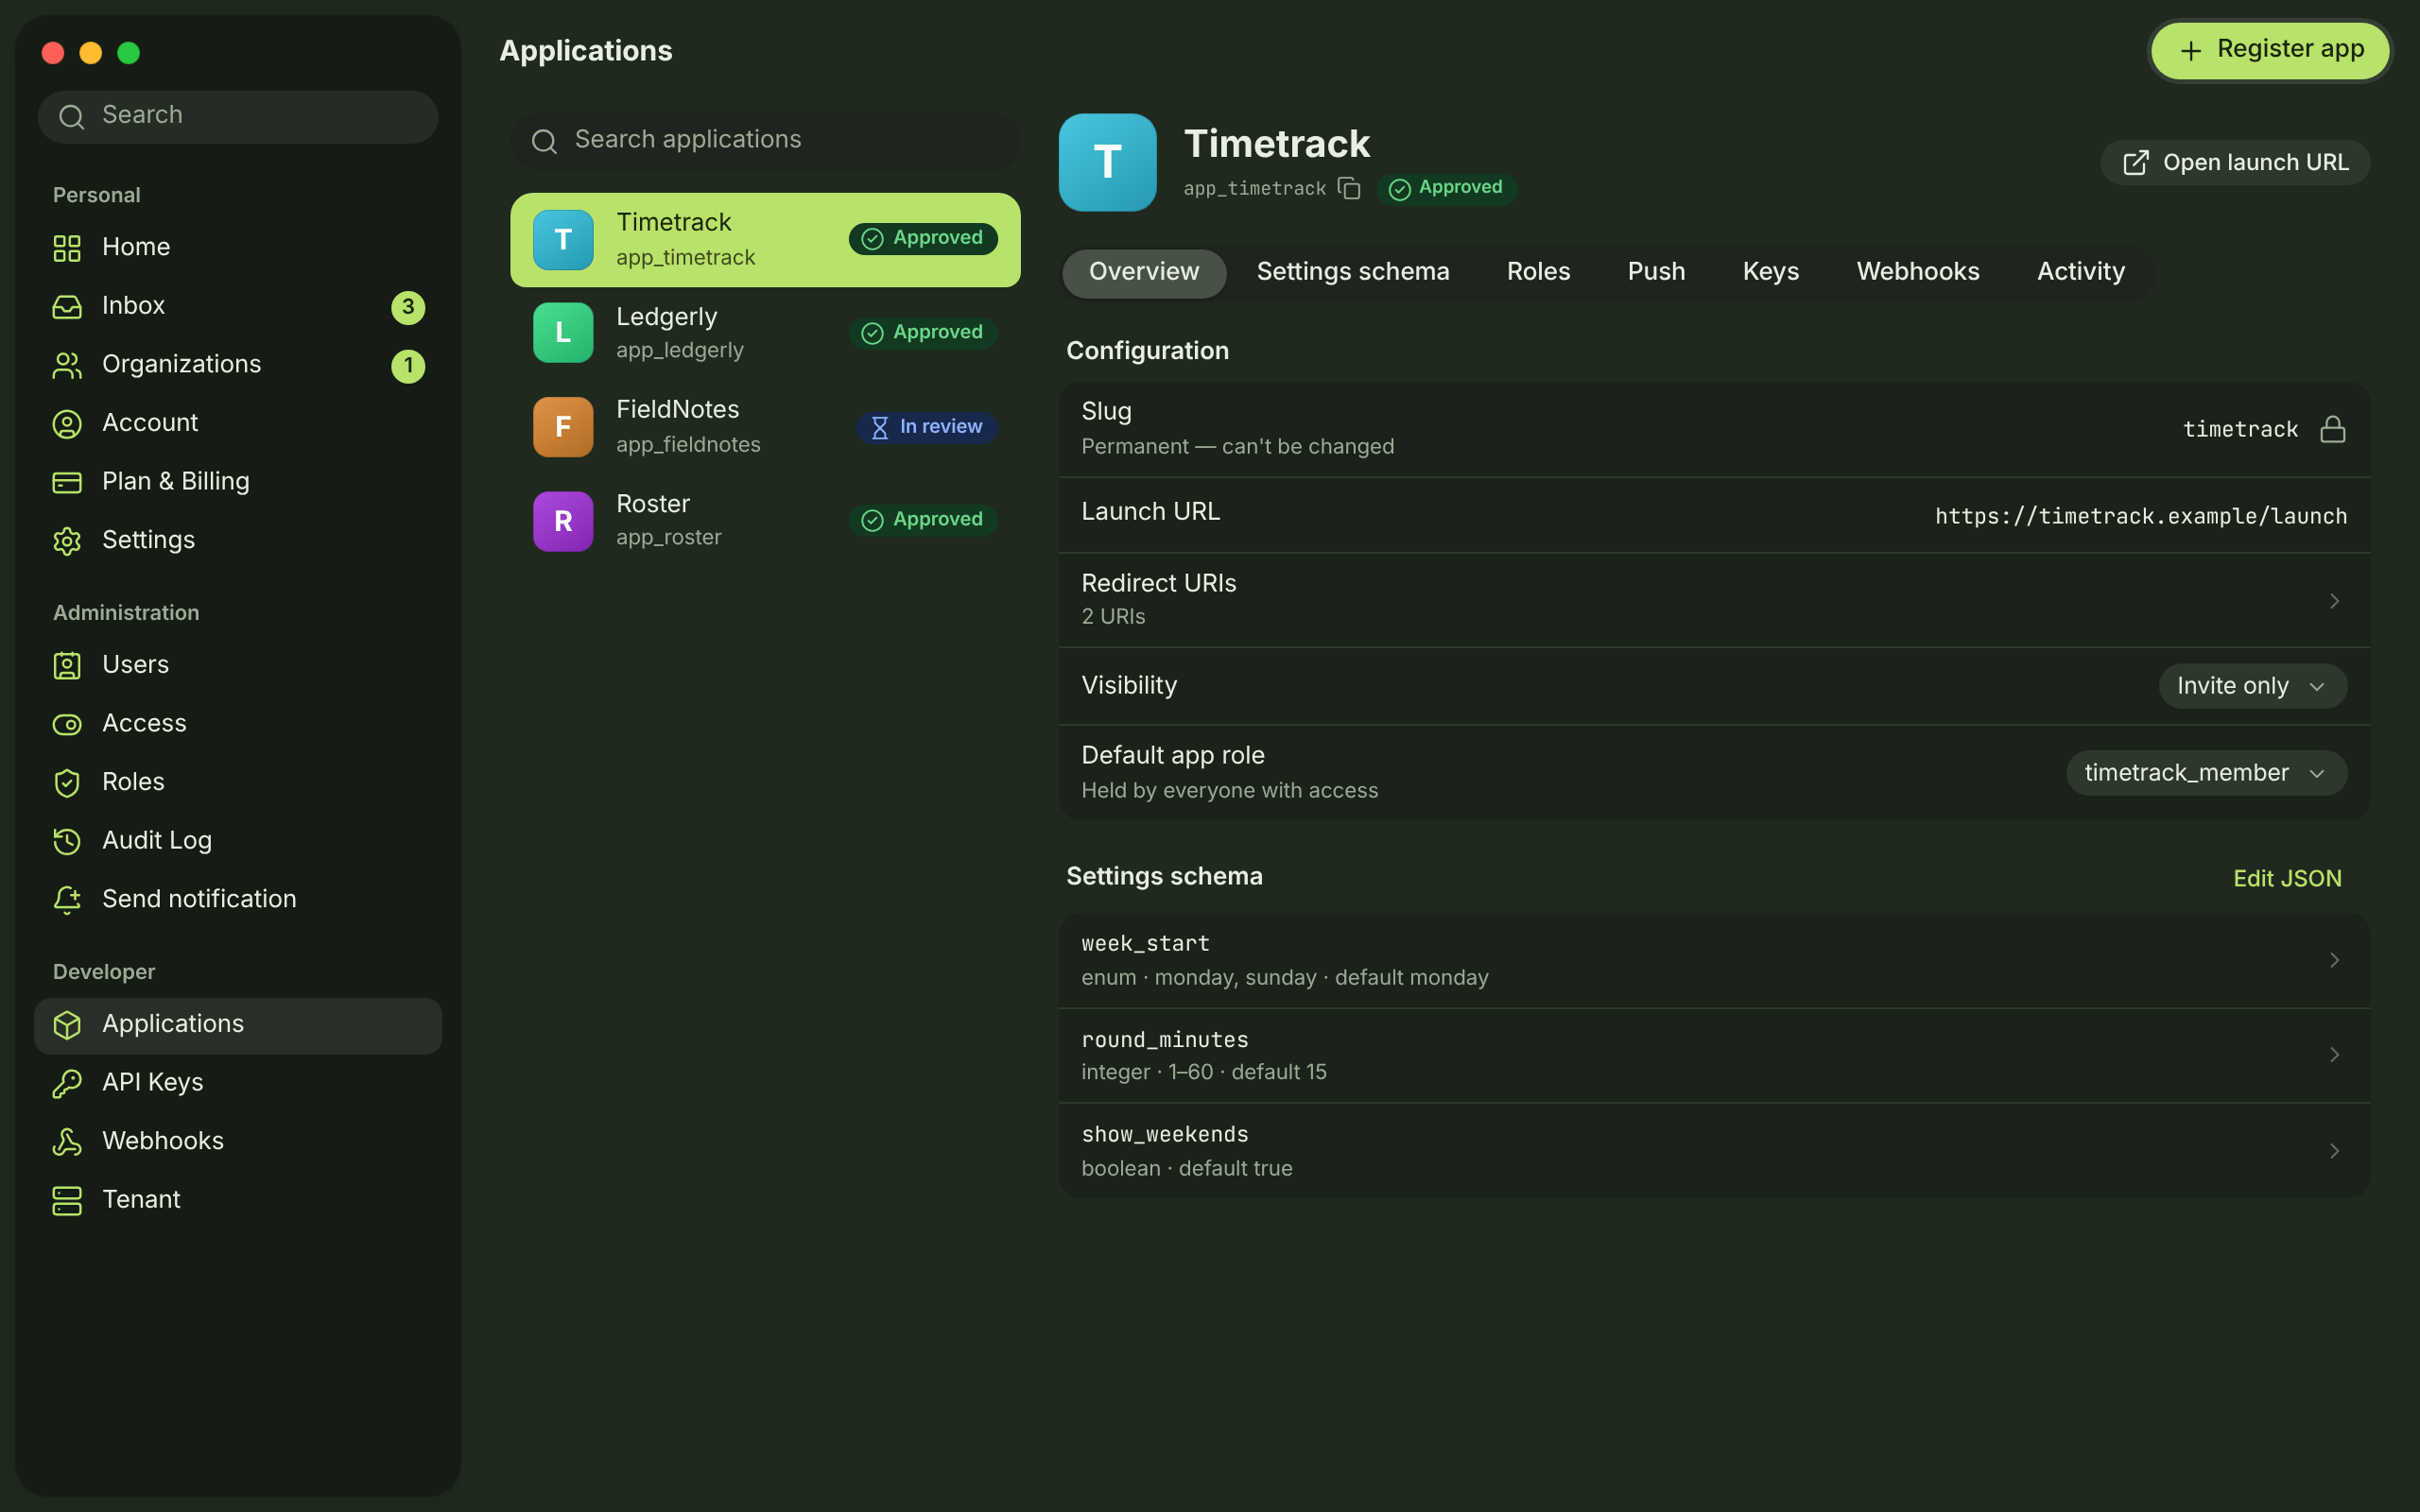Switch to the Push tab

pyautogui.click(x=1656, y=272)
